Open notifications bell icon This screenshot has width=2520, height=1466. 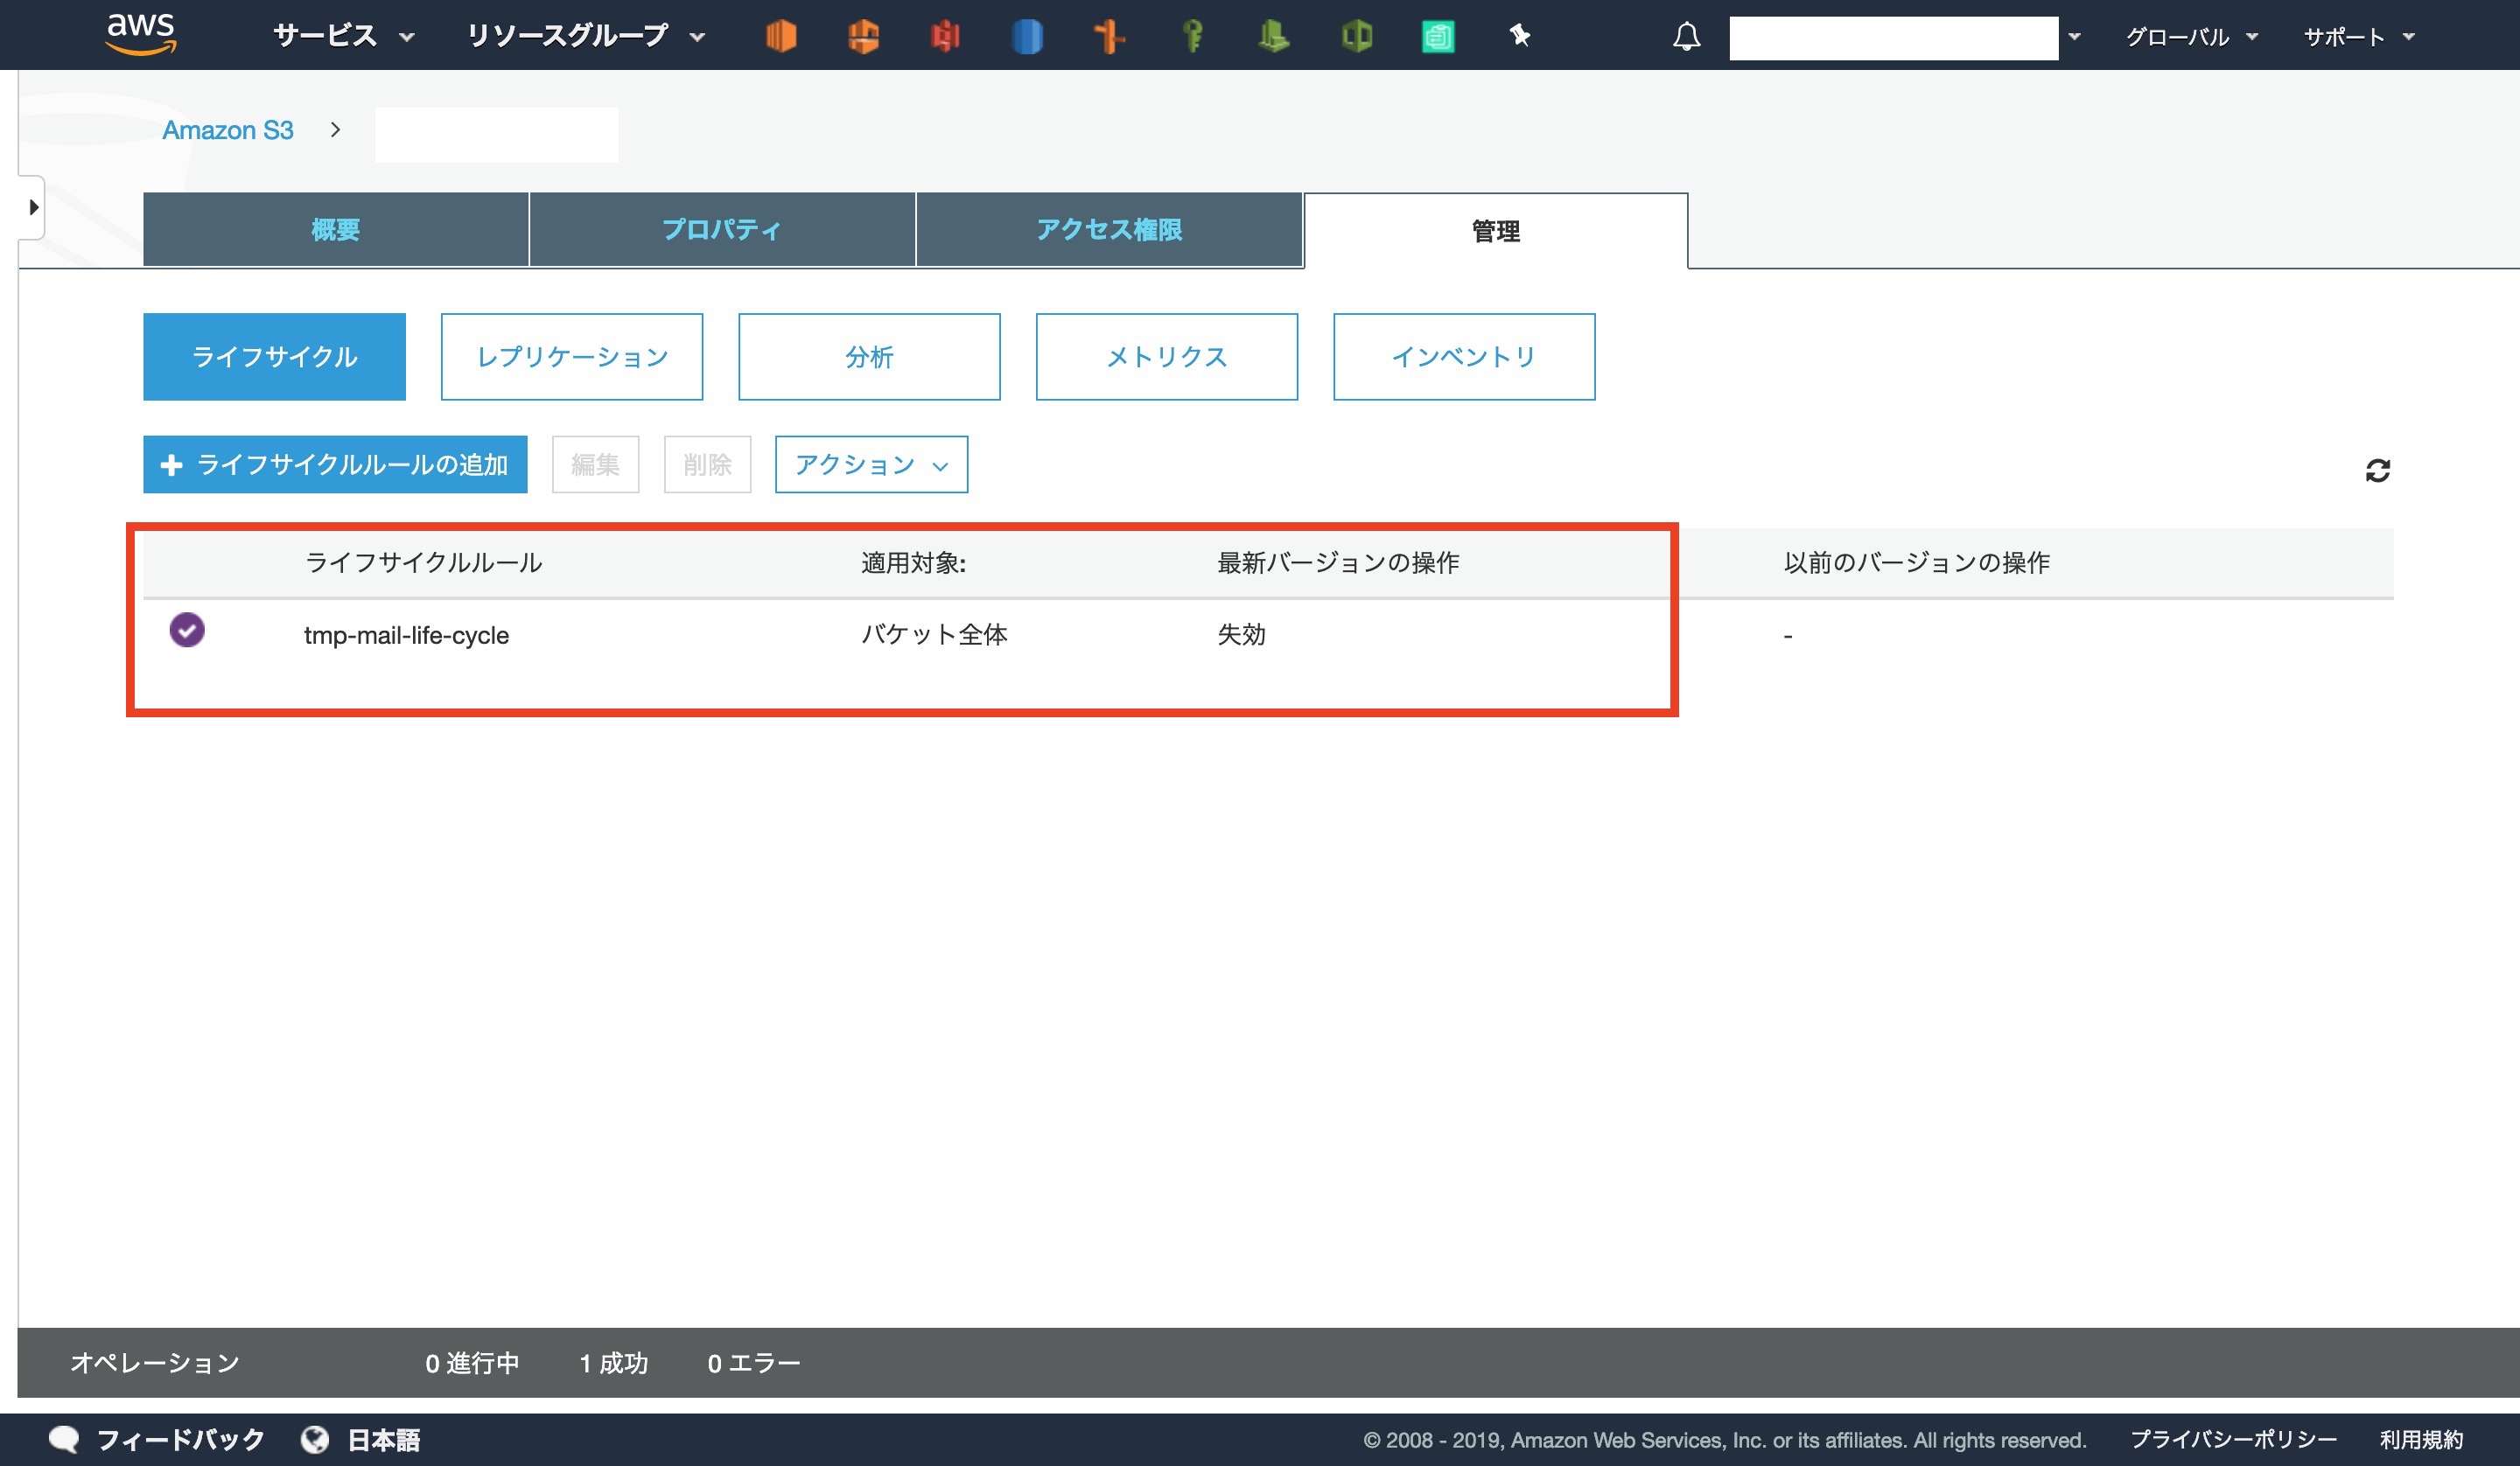1686,36
